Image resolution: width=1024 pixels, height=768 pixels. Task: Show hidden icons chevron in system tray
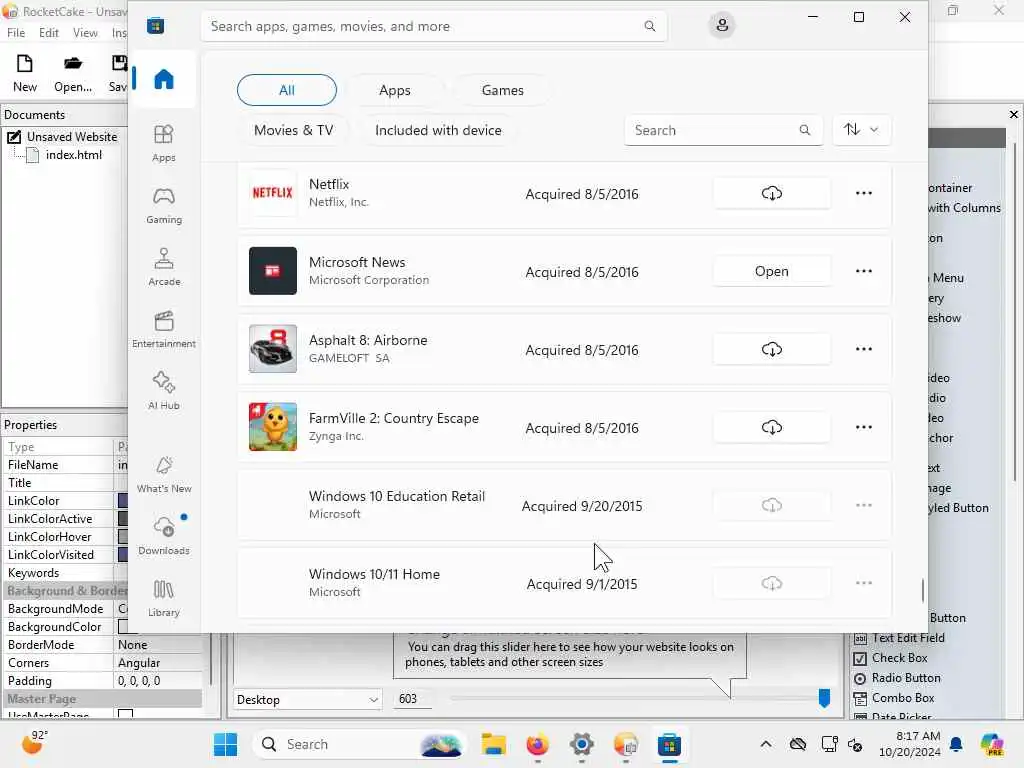tap(765, 744)
